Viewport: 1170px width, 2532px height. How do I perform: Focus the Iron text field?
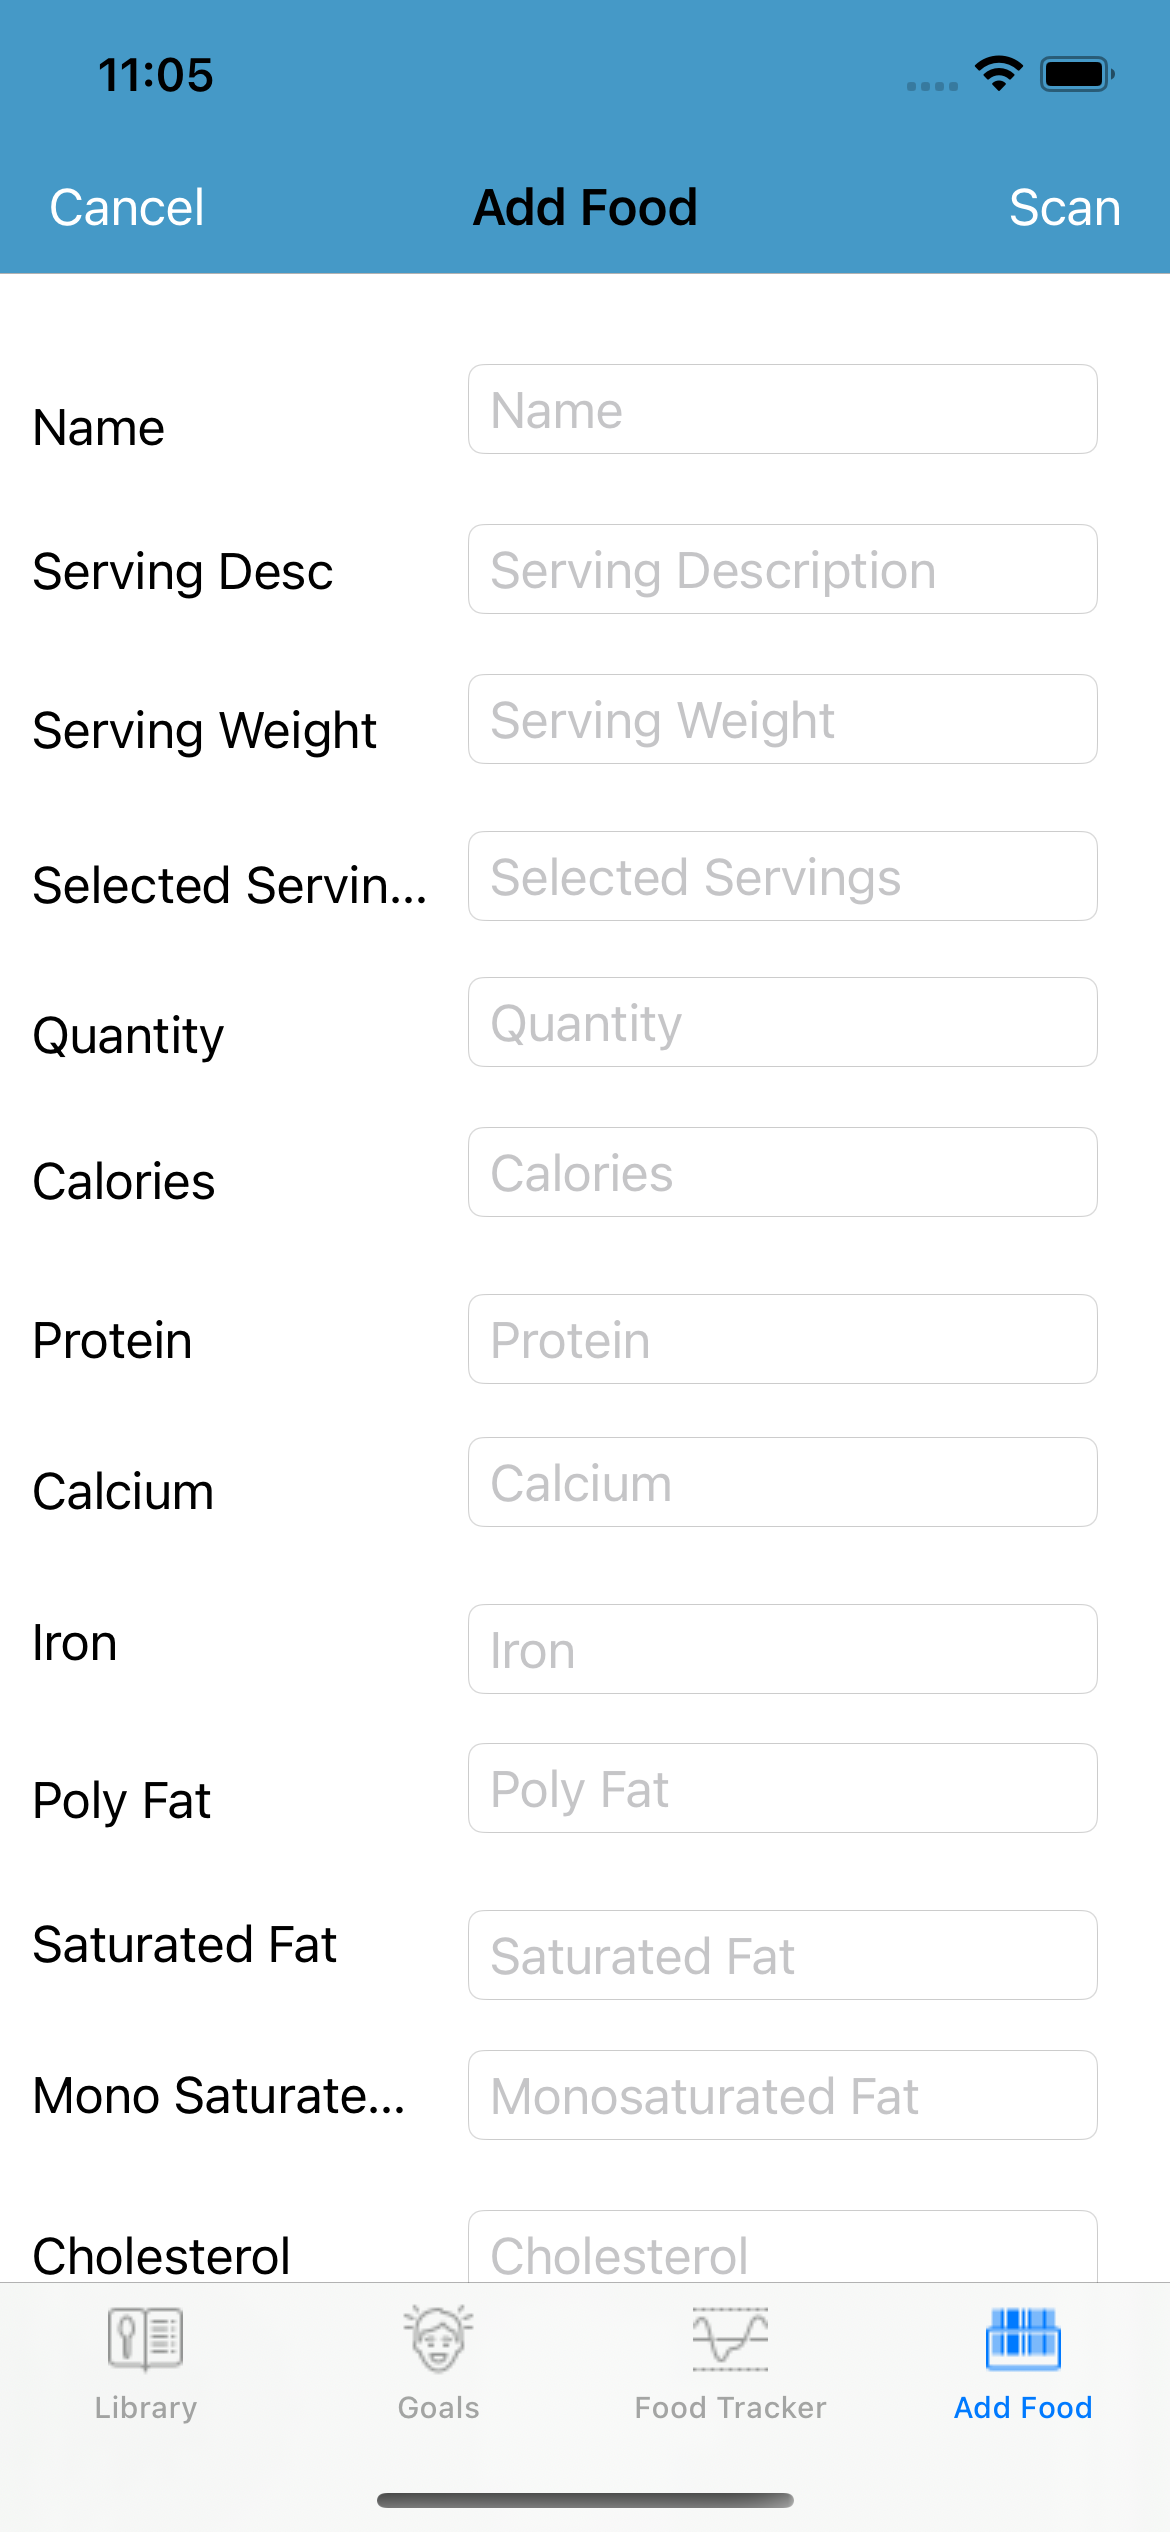pos(782,1650)
